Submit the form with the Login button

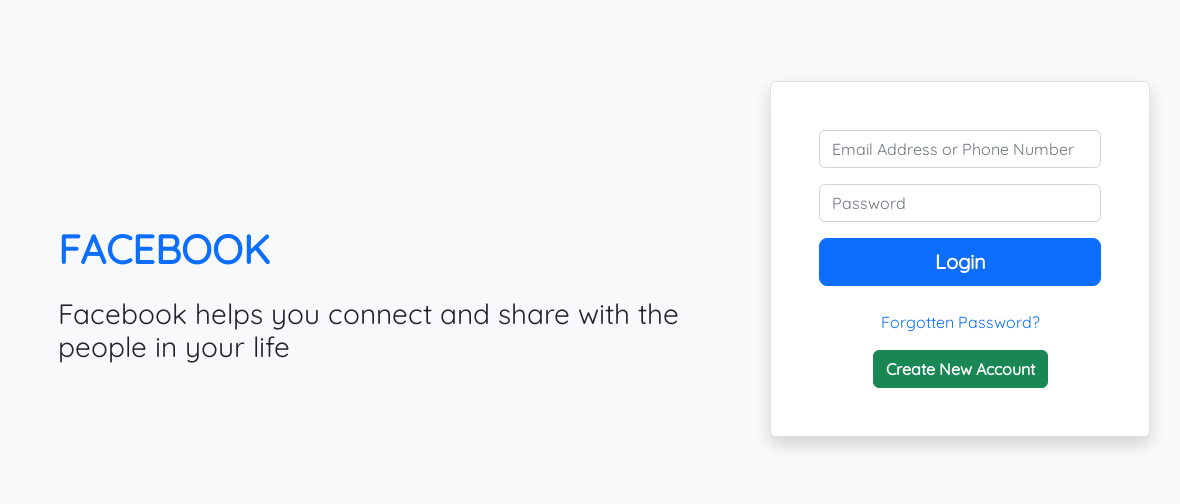coord(960,262)
